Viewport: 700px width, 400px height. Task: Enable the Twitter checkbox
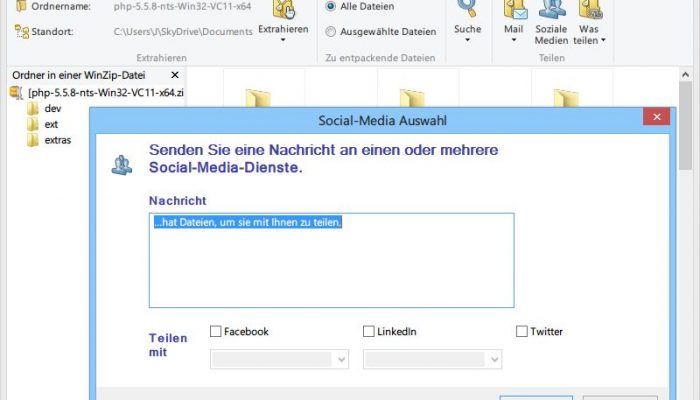[x=521, y=331]
